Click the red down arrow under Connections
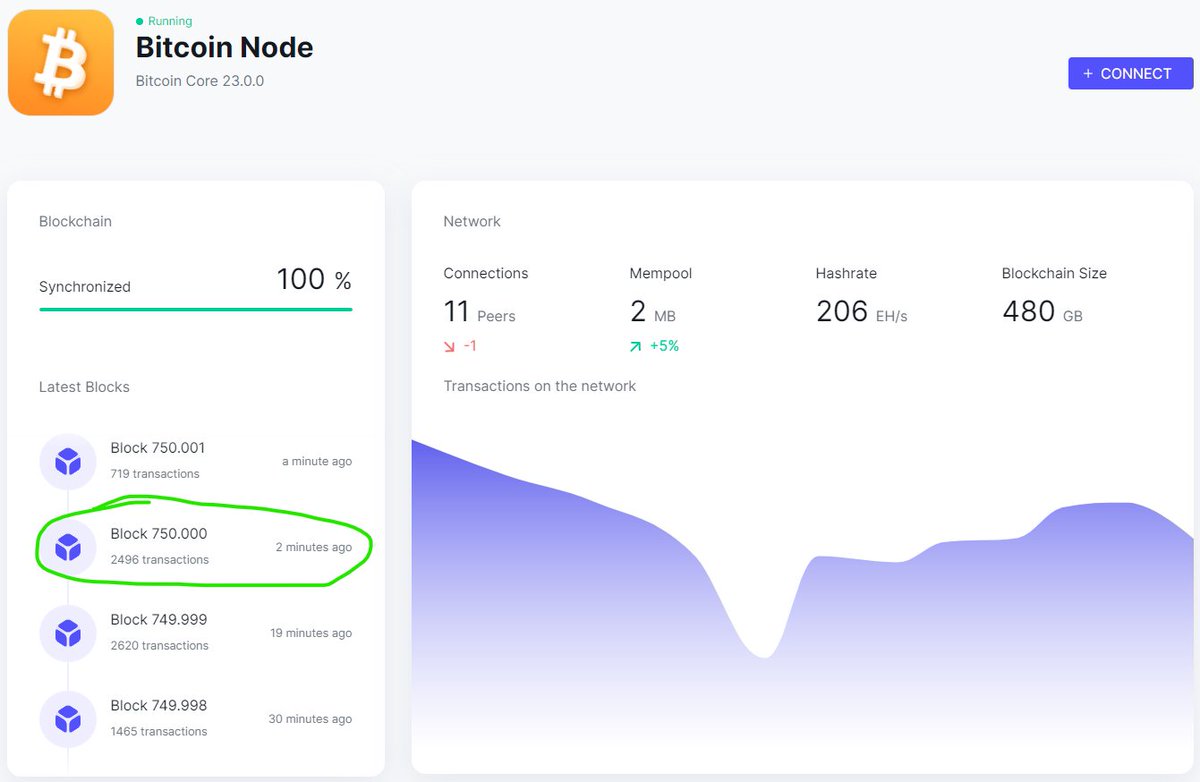This screenshot has width=1200, height=782. click(x=450, y=346)
